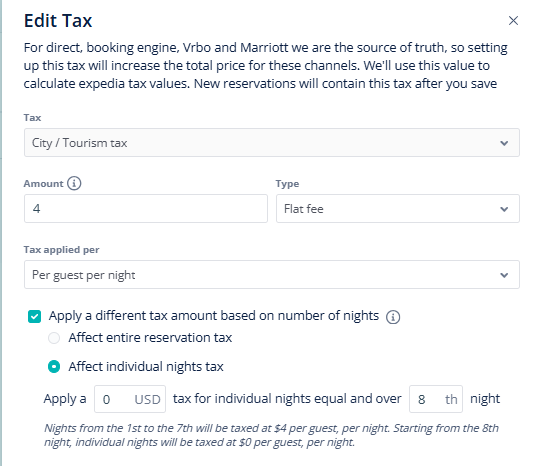Uncheck the different tax amount by nights checkbox
The width and height of the screenshot is (535, 466).
coord(34,316)
